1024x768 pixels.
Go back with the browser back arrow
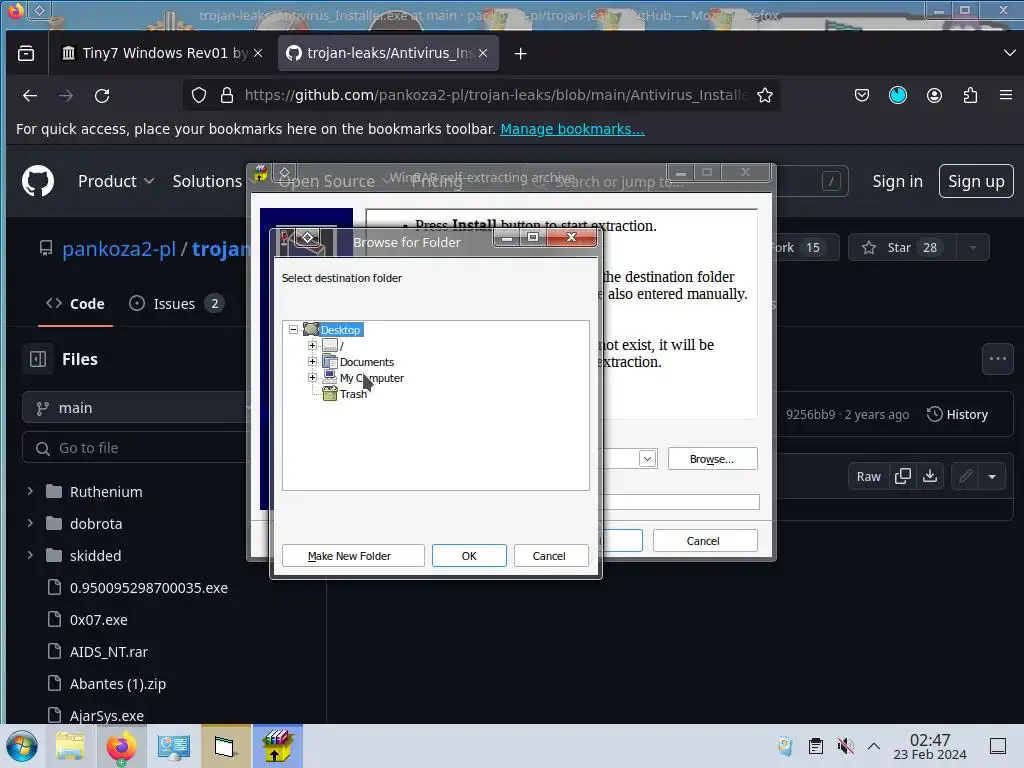[30, 96]
